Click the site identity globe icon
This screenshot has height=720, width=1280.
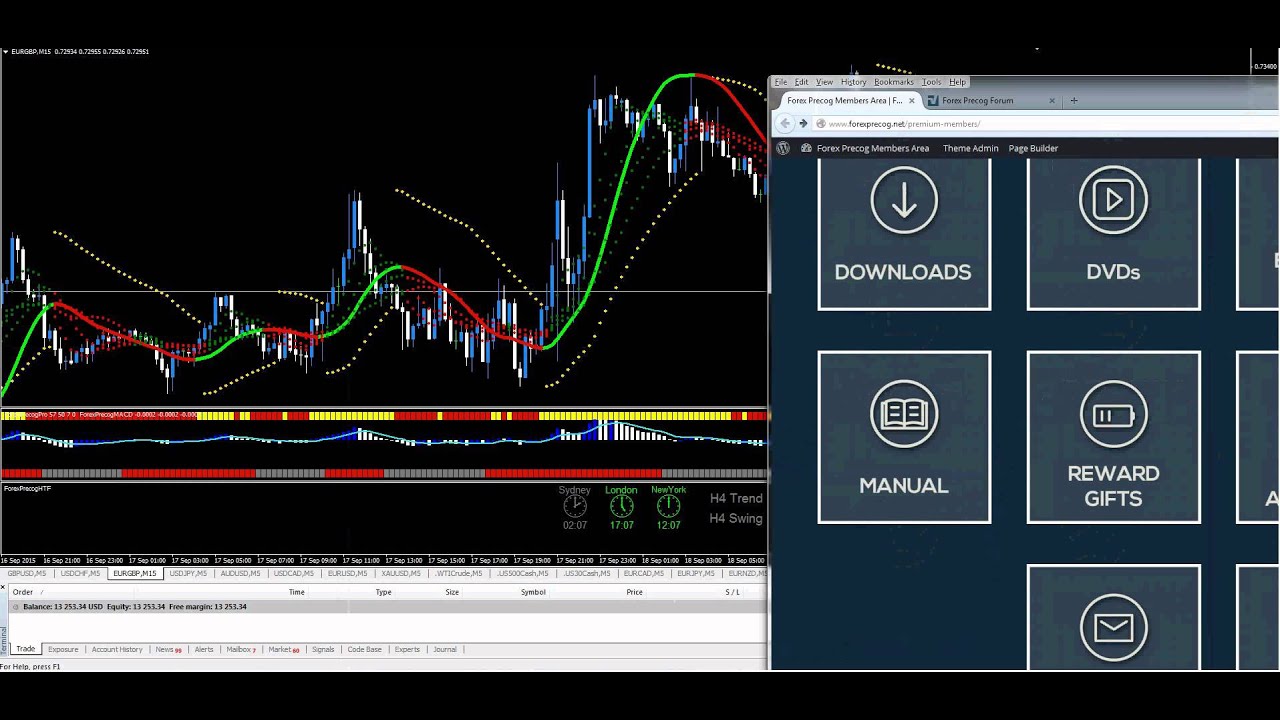(x=821, y=124)
